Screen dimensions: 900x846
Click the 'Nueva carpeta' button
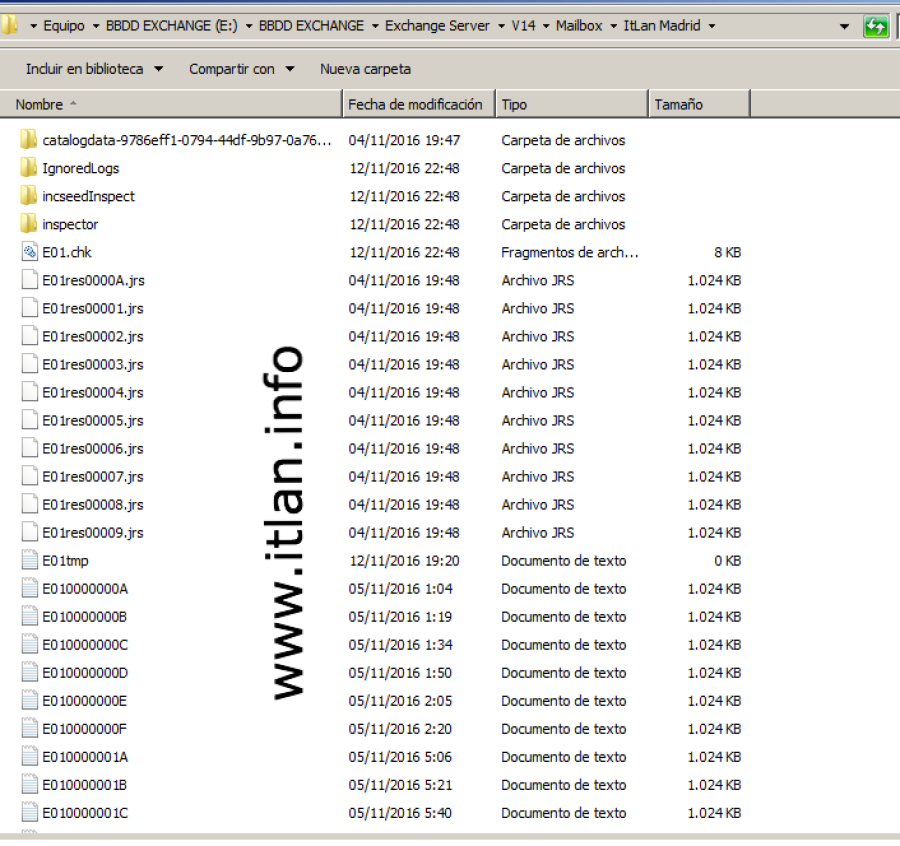(365, 69)
